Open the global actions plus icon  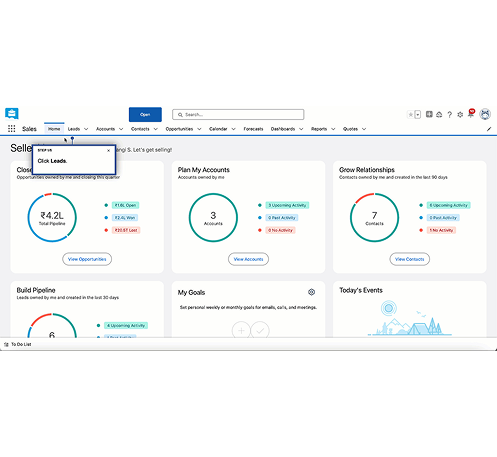coord(429,114)
